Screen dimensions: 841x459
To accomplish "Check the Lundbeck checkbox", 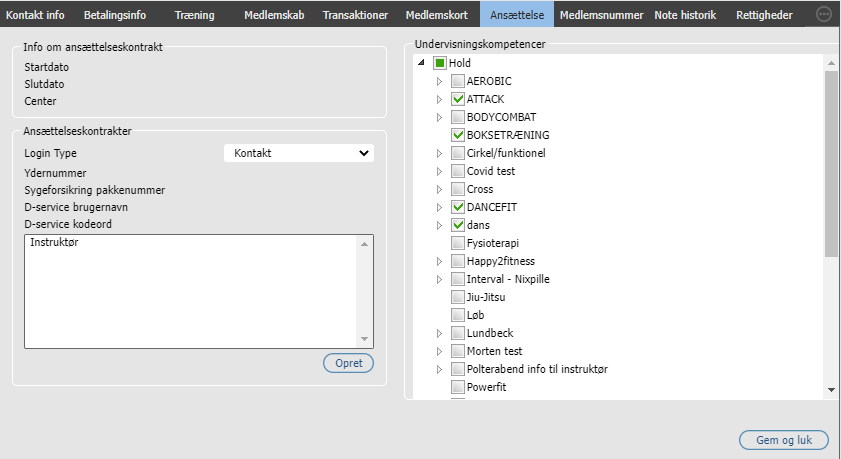I will pos(458,333).
